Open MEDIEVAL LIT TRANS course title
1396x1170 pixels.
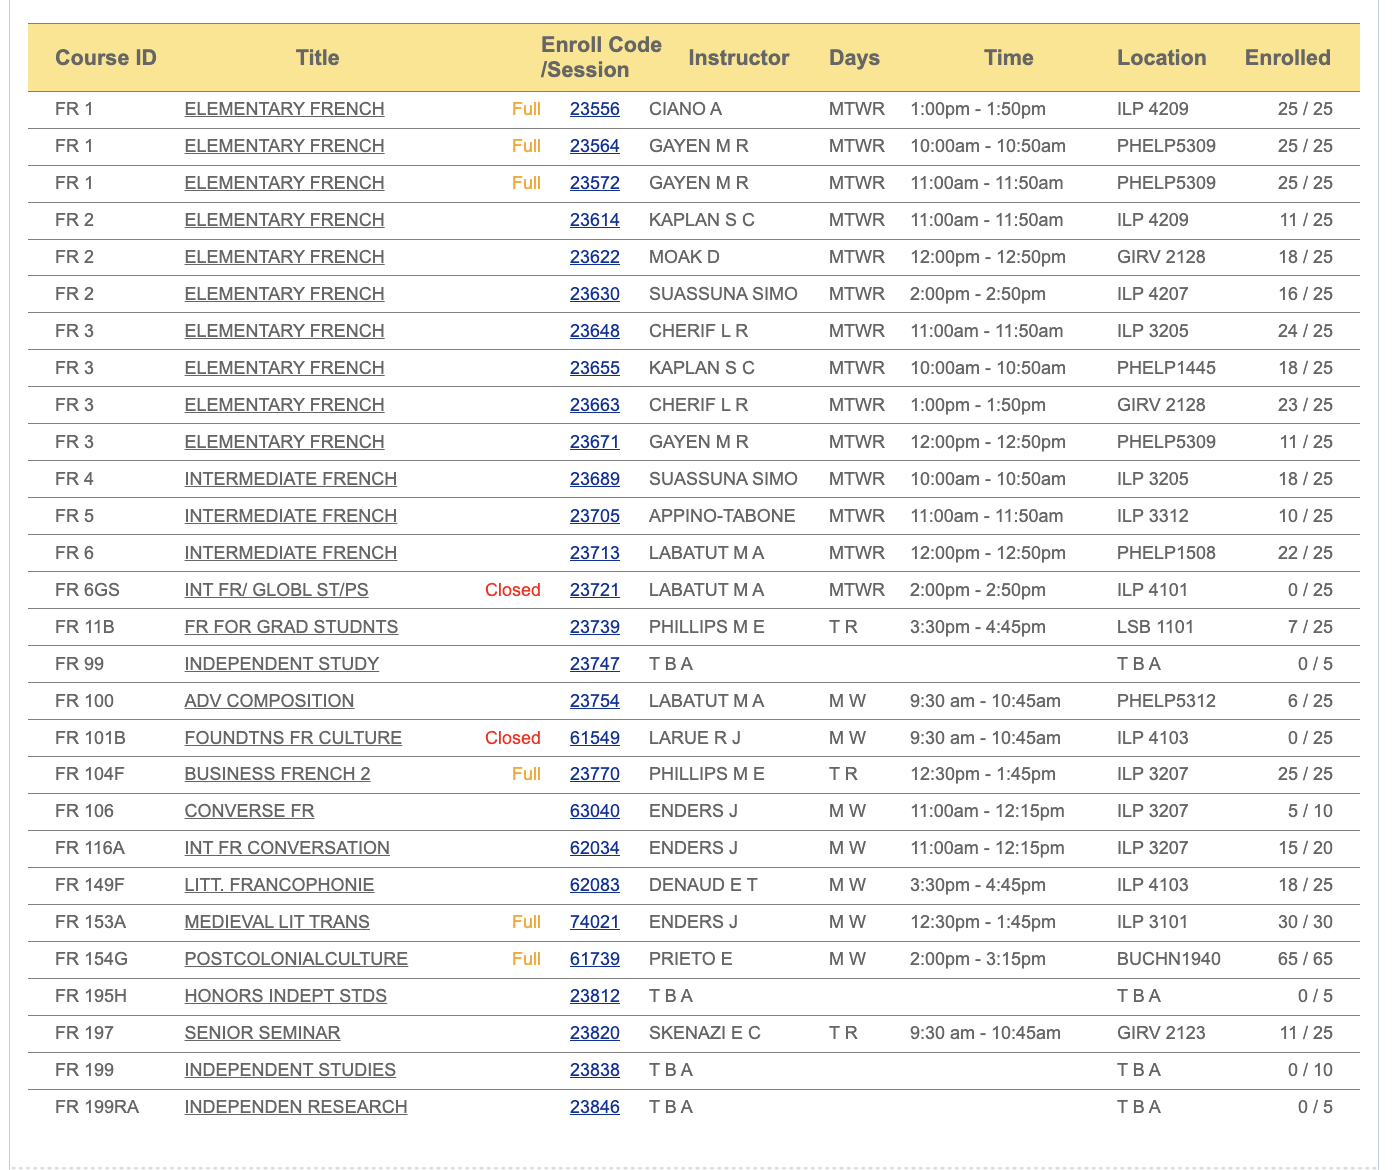click(x=277, y=922)
